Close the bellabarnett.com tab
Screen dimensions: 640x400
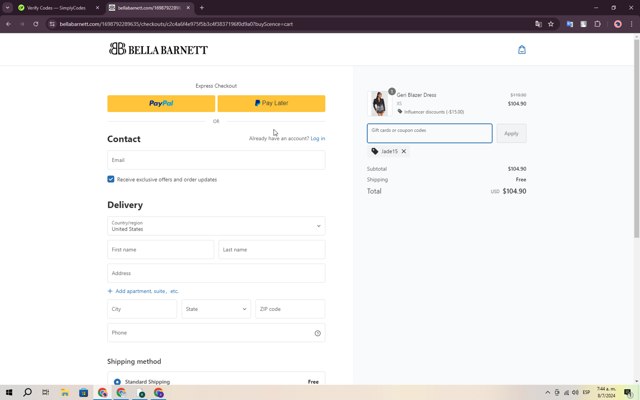pyautogui.click(x=188, y=8)
